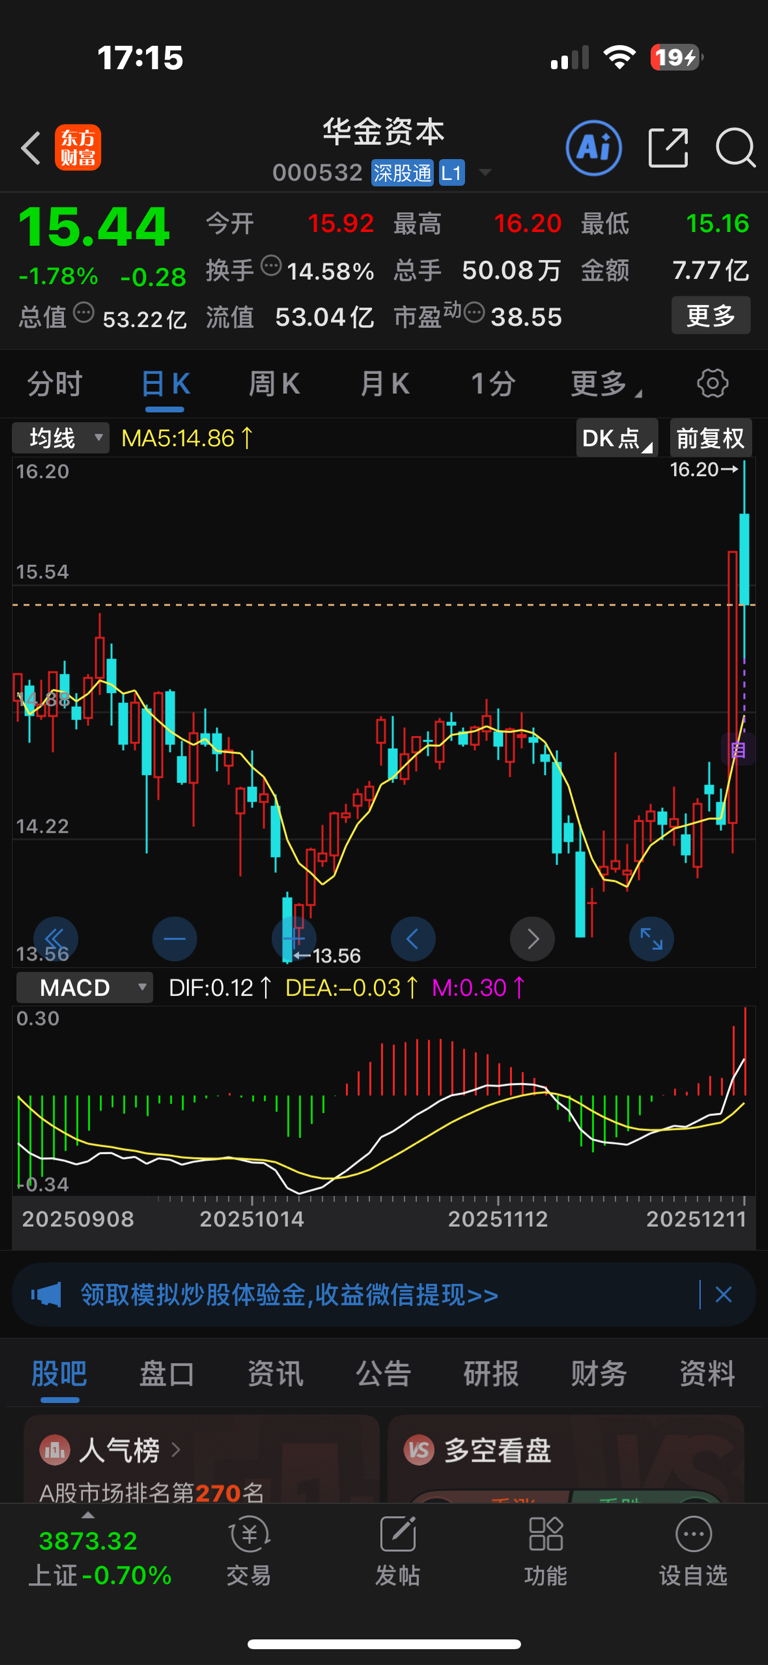Open 财务 tab
Screen dimensions: 769x1665
click(x=599, y=1374)
